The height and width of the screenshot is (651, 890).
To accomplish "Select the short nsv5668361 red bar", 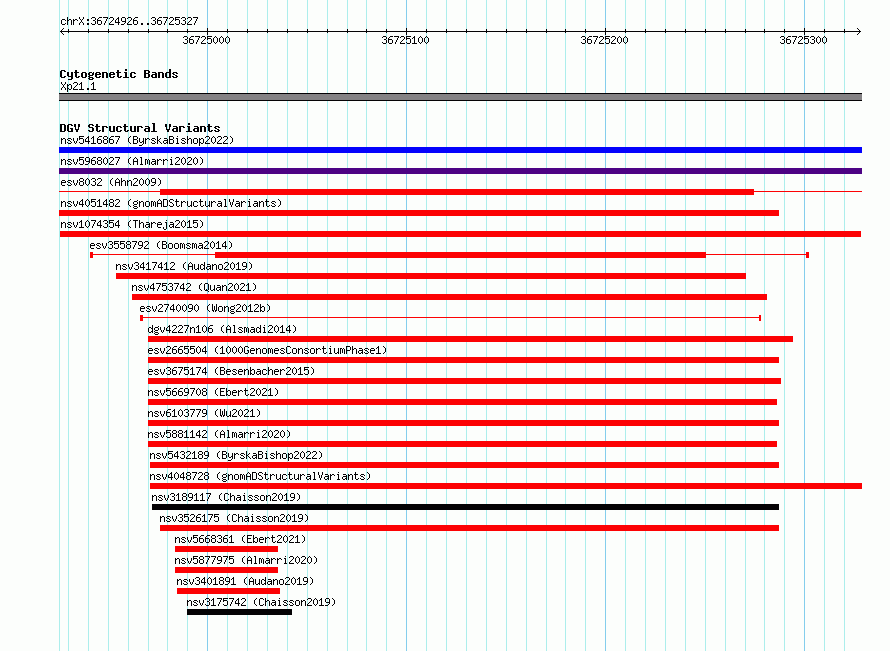I will tap(226, 549).
